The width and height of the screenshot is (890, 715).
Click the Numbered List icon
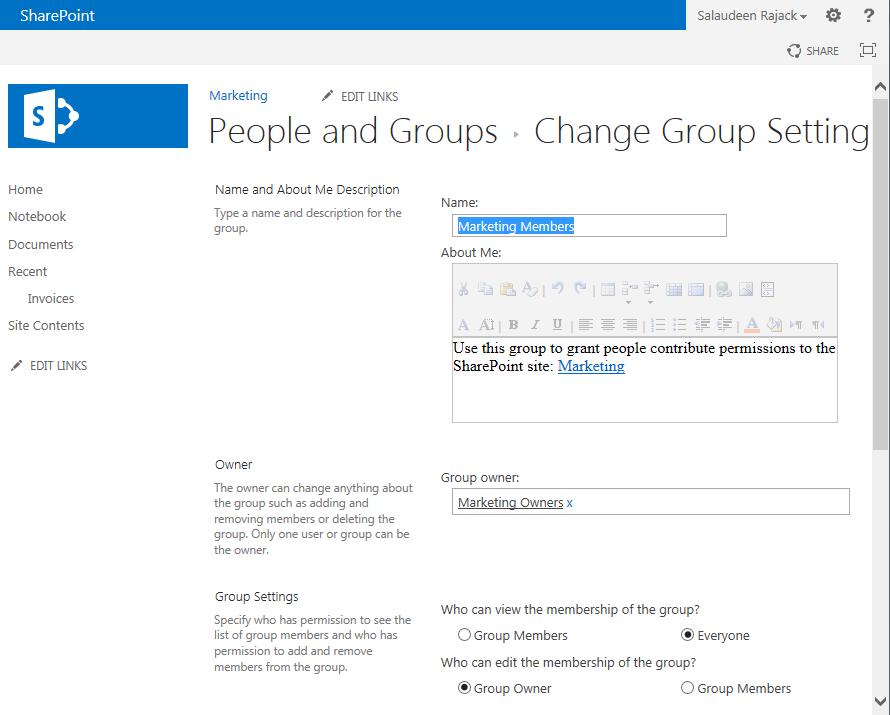coord(658,325)
